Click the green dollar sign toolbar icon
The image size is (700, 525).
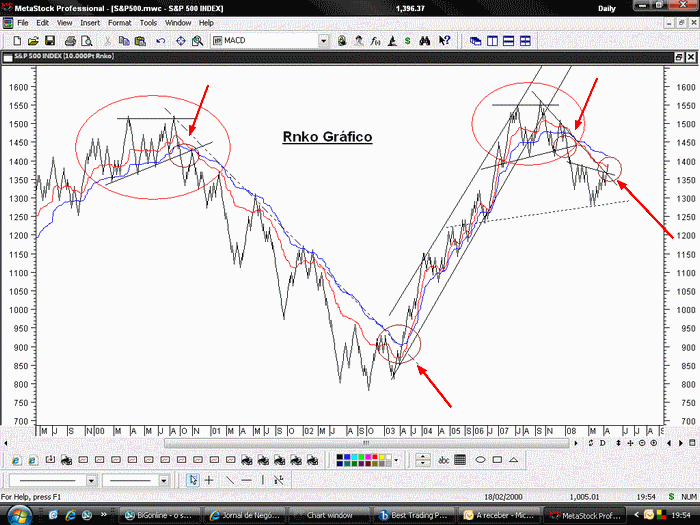[407, 41]
